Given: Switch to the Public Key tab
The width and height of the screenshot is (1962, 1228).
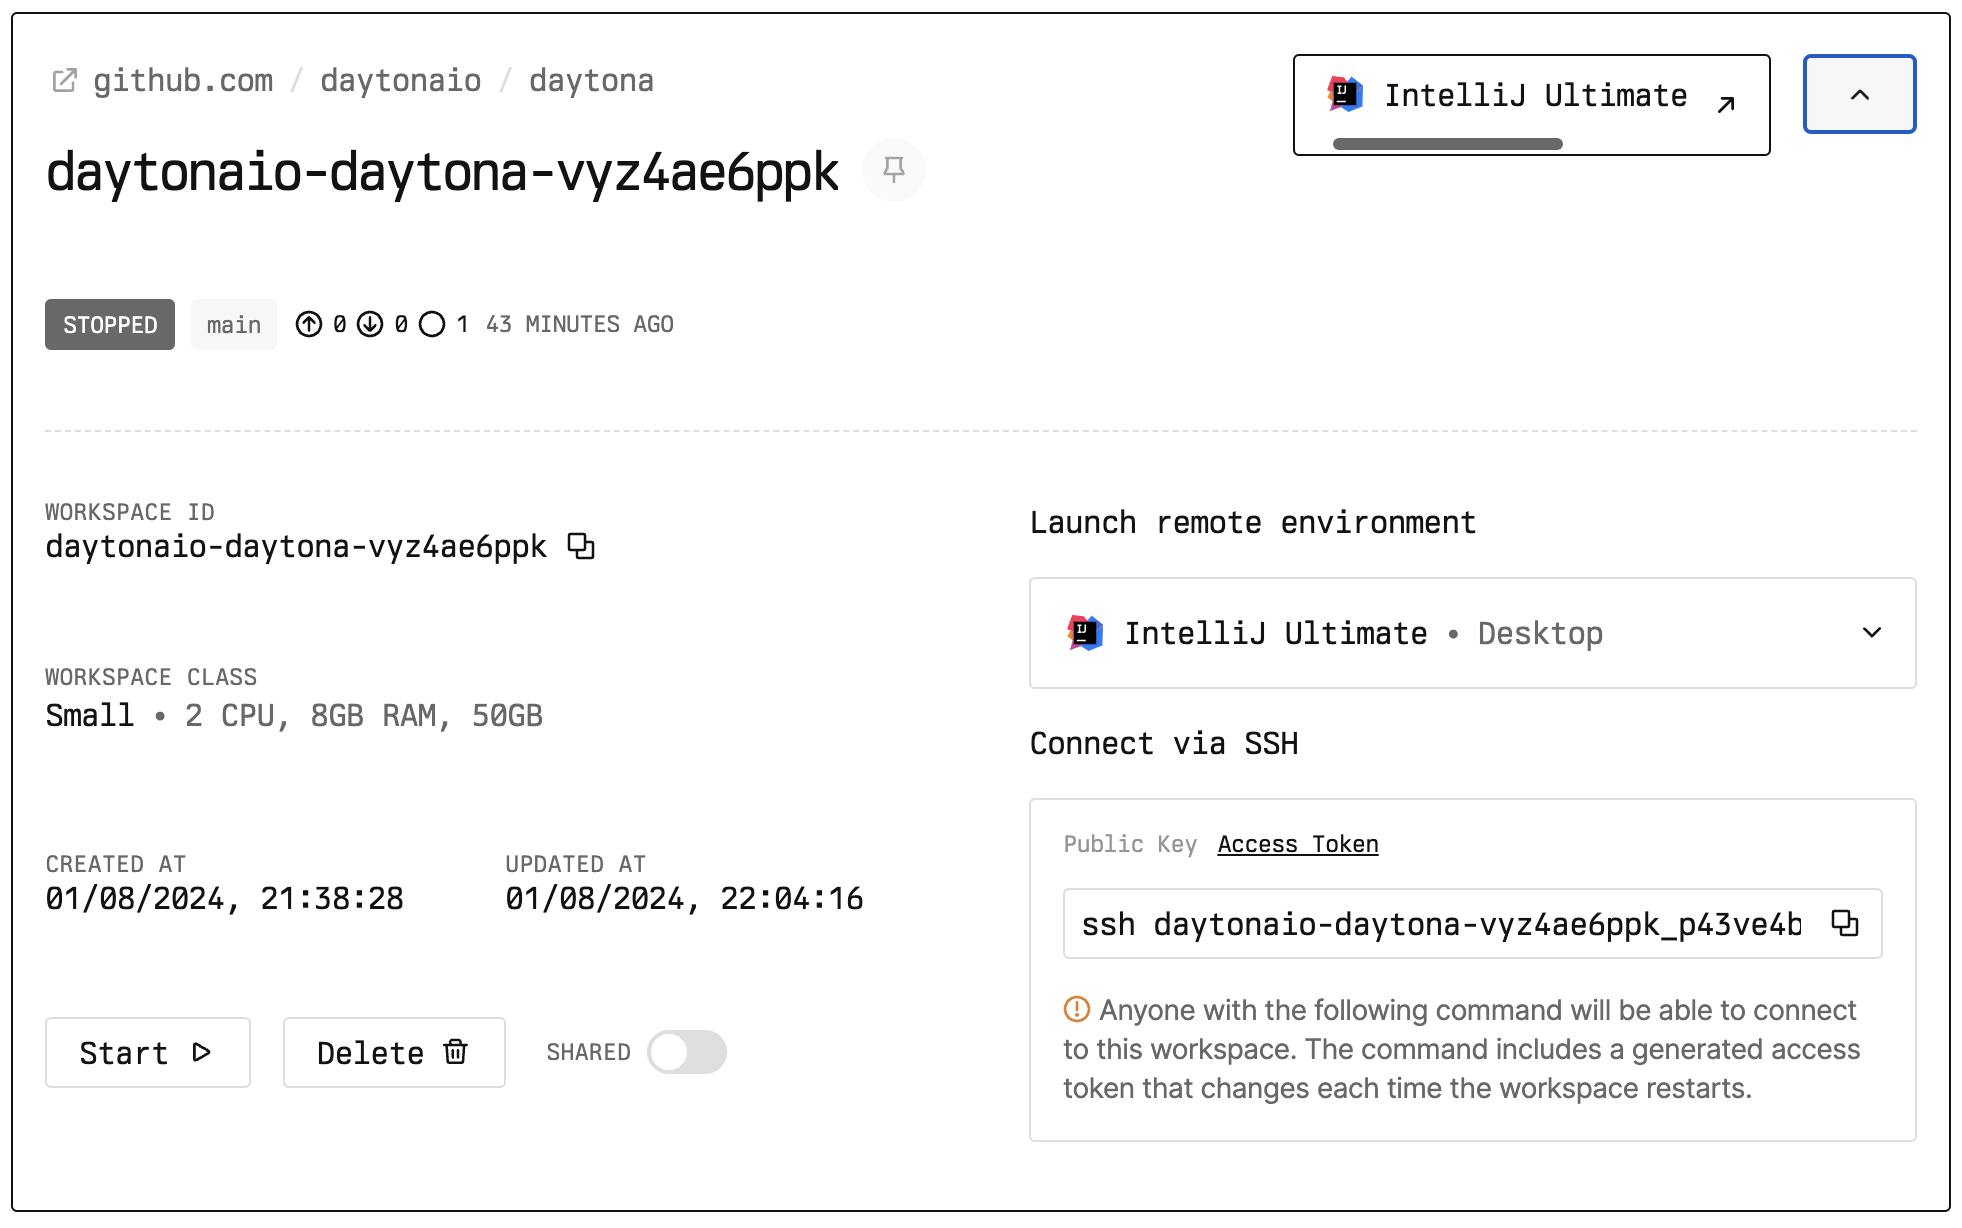Looking at the screenshot, I should pyautogui.click(x=1130, y=844).
